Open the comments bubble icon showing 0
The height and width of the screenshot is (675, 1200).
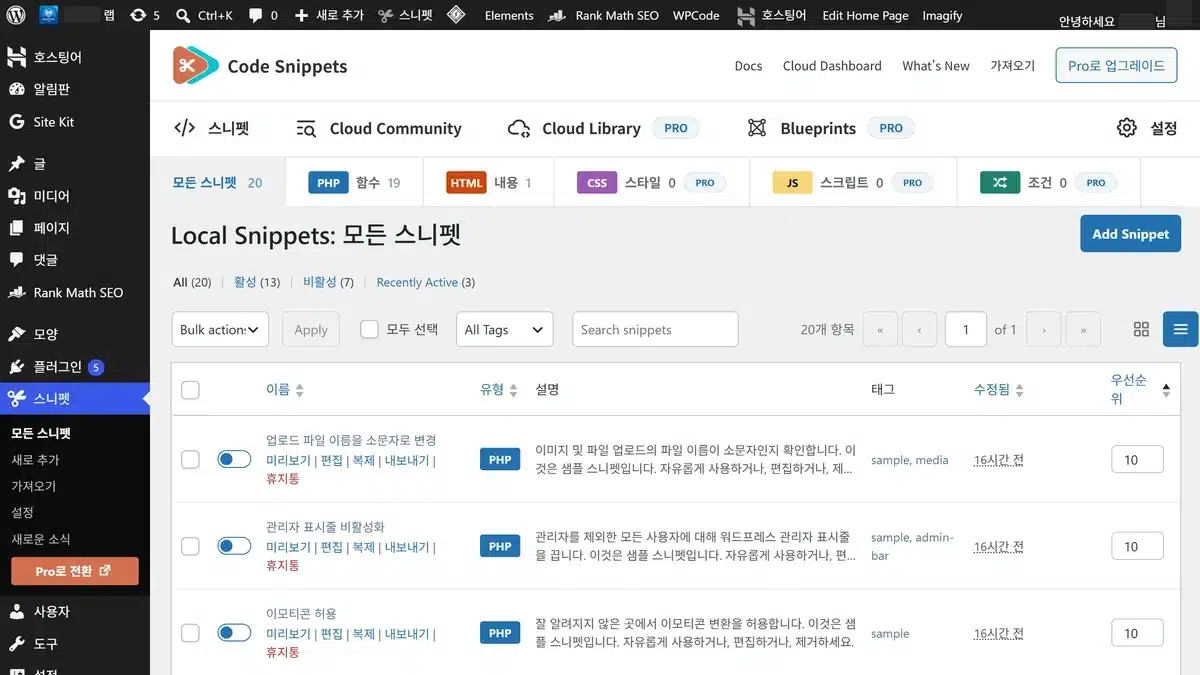264,15
